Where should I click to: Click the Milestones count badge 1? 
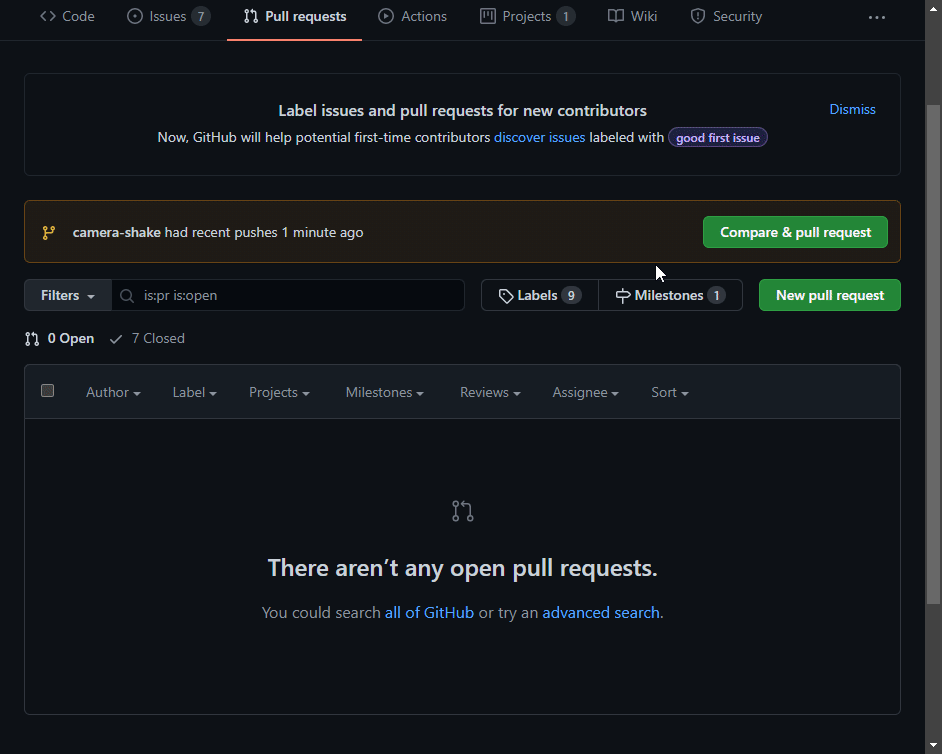click(x=716, y=295)
